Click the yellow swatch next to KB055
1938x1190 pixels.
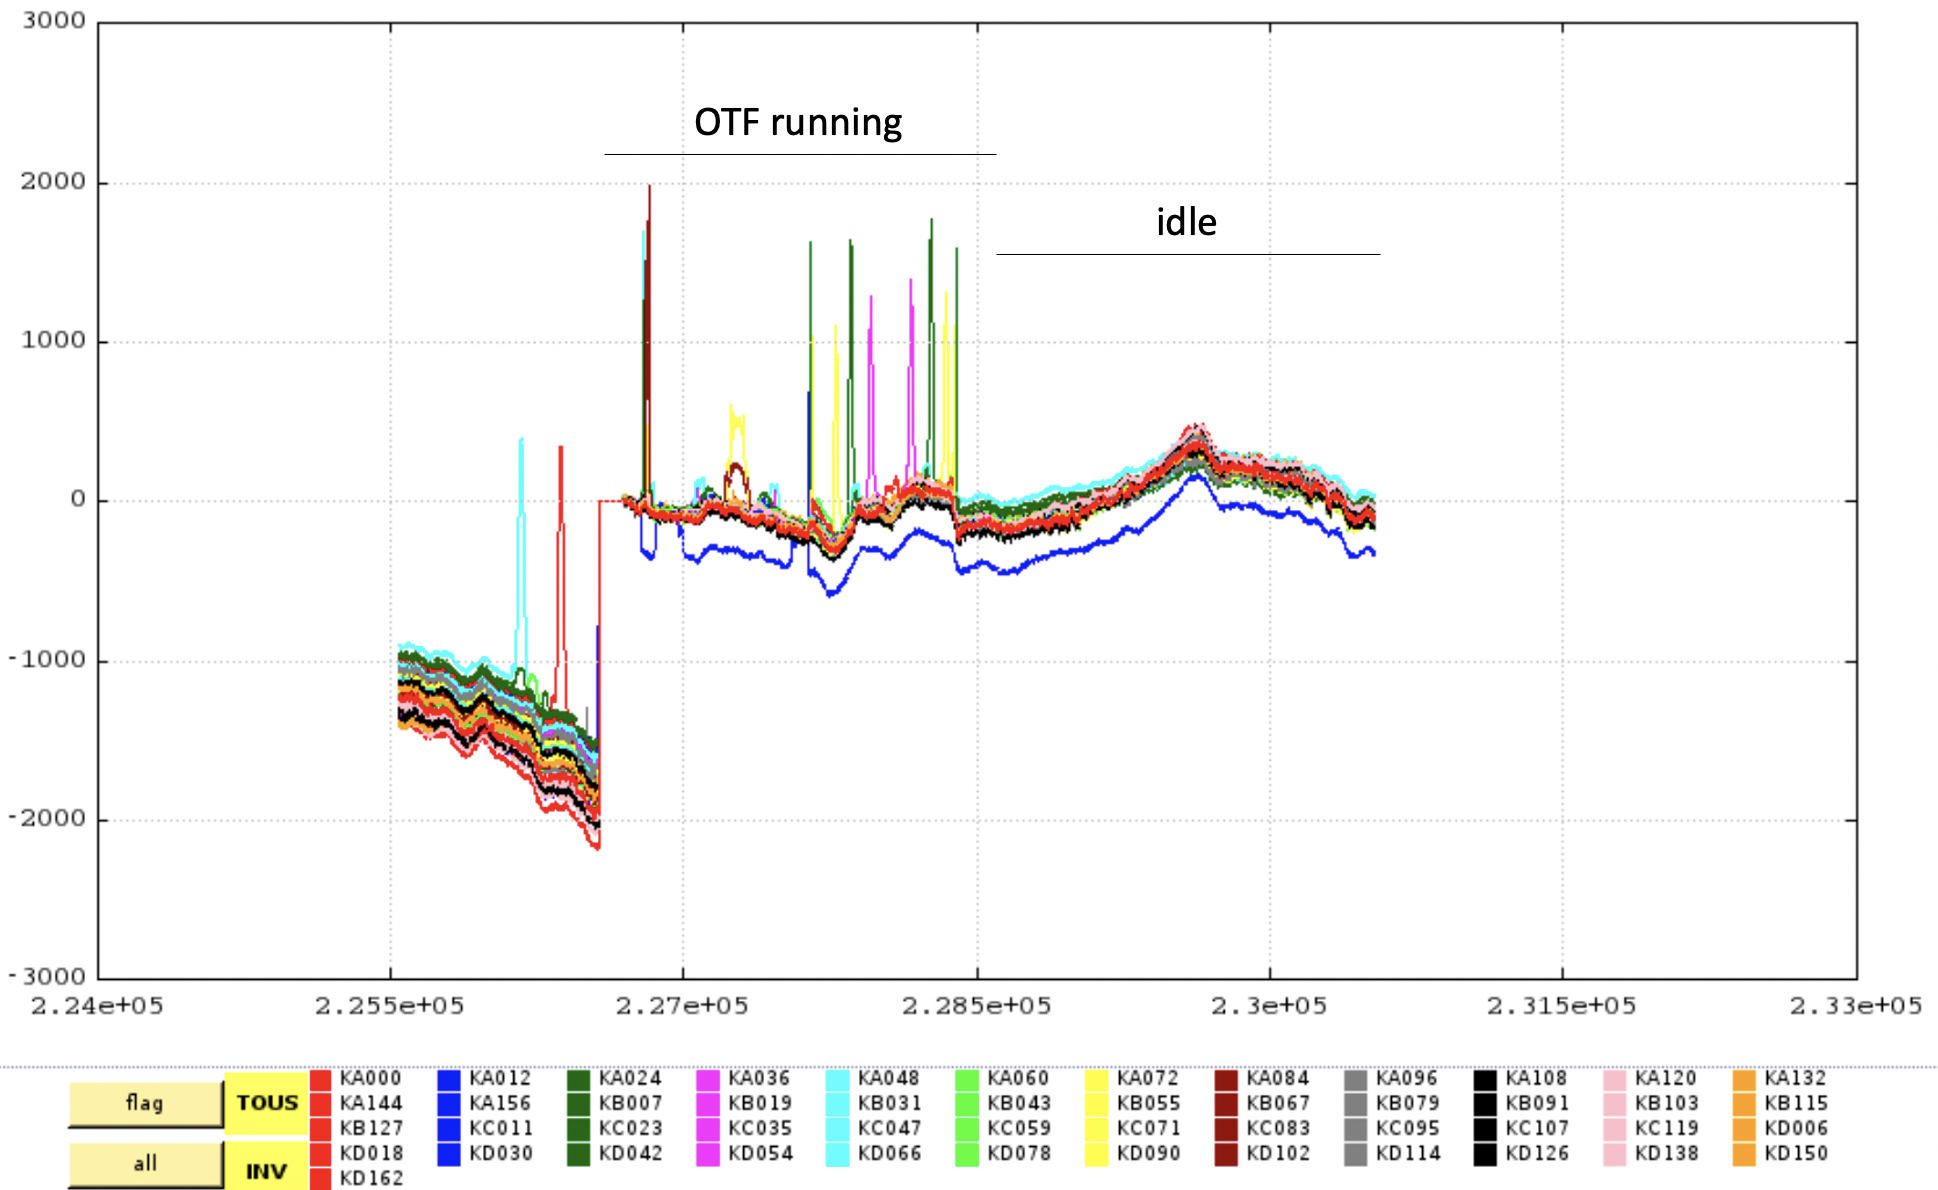(1096, 1104)
